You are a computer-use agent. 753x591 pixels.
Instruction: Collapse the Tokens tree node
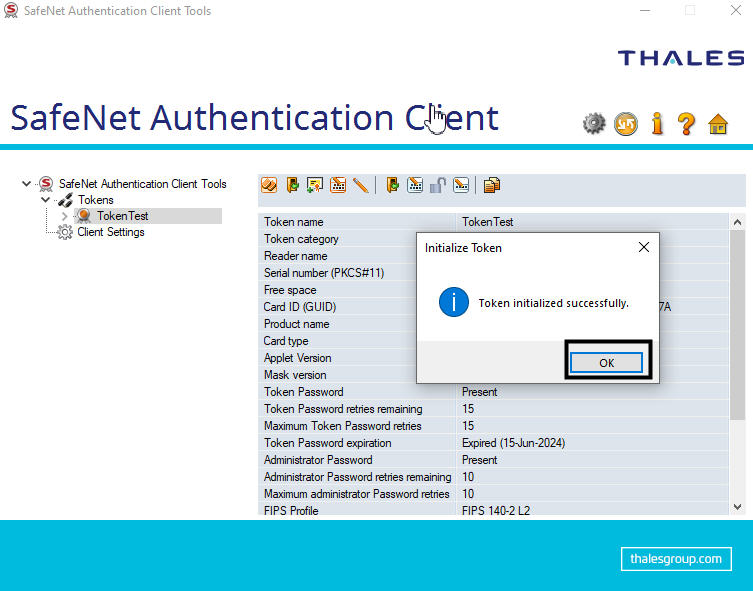46,200
